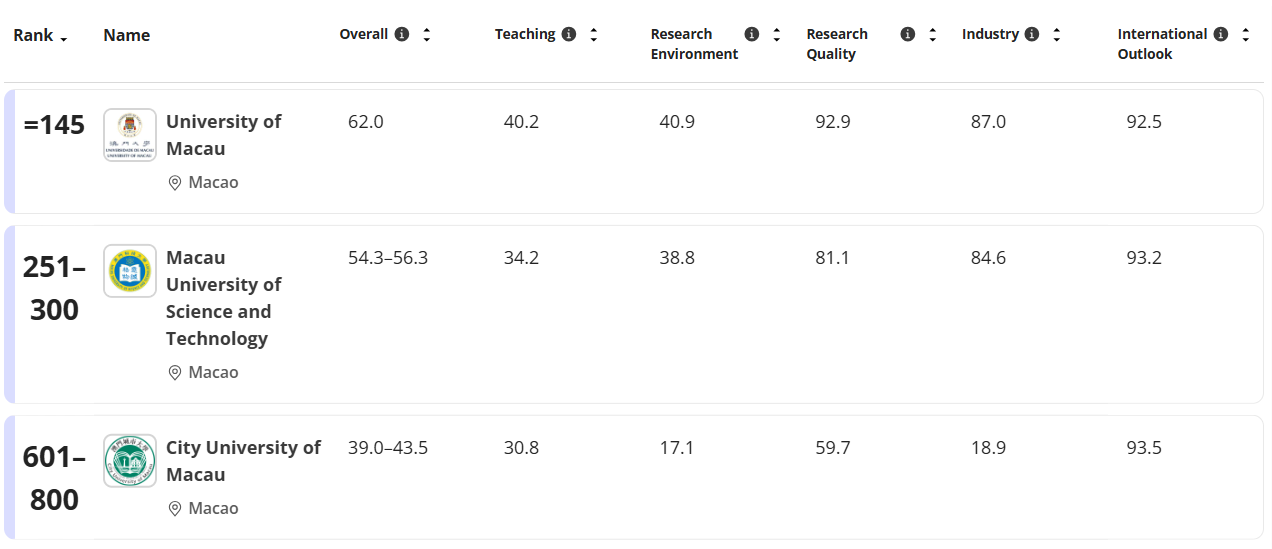Click the City University of Macau logo
1272x549 pixels.
pyautogui.click(x=130, y=461)
